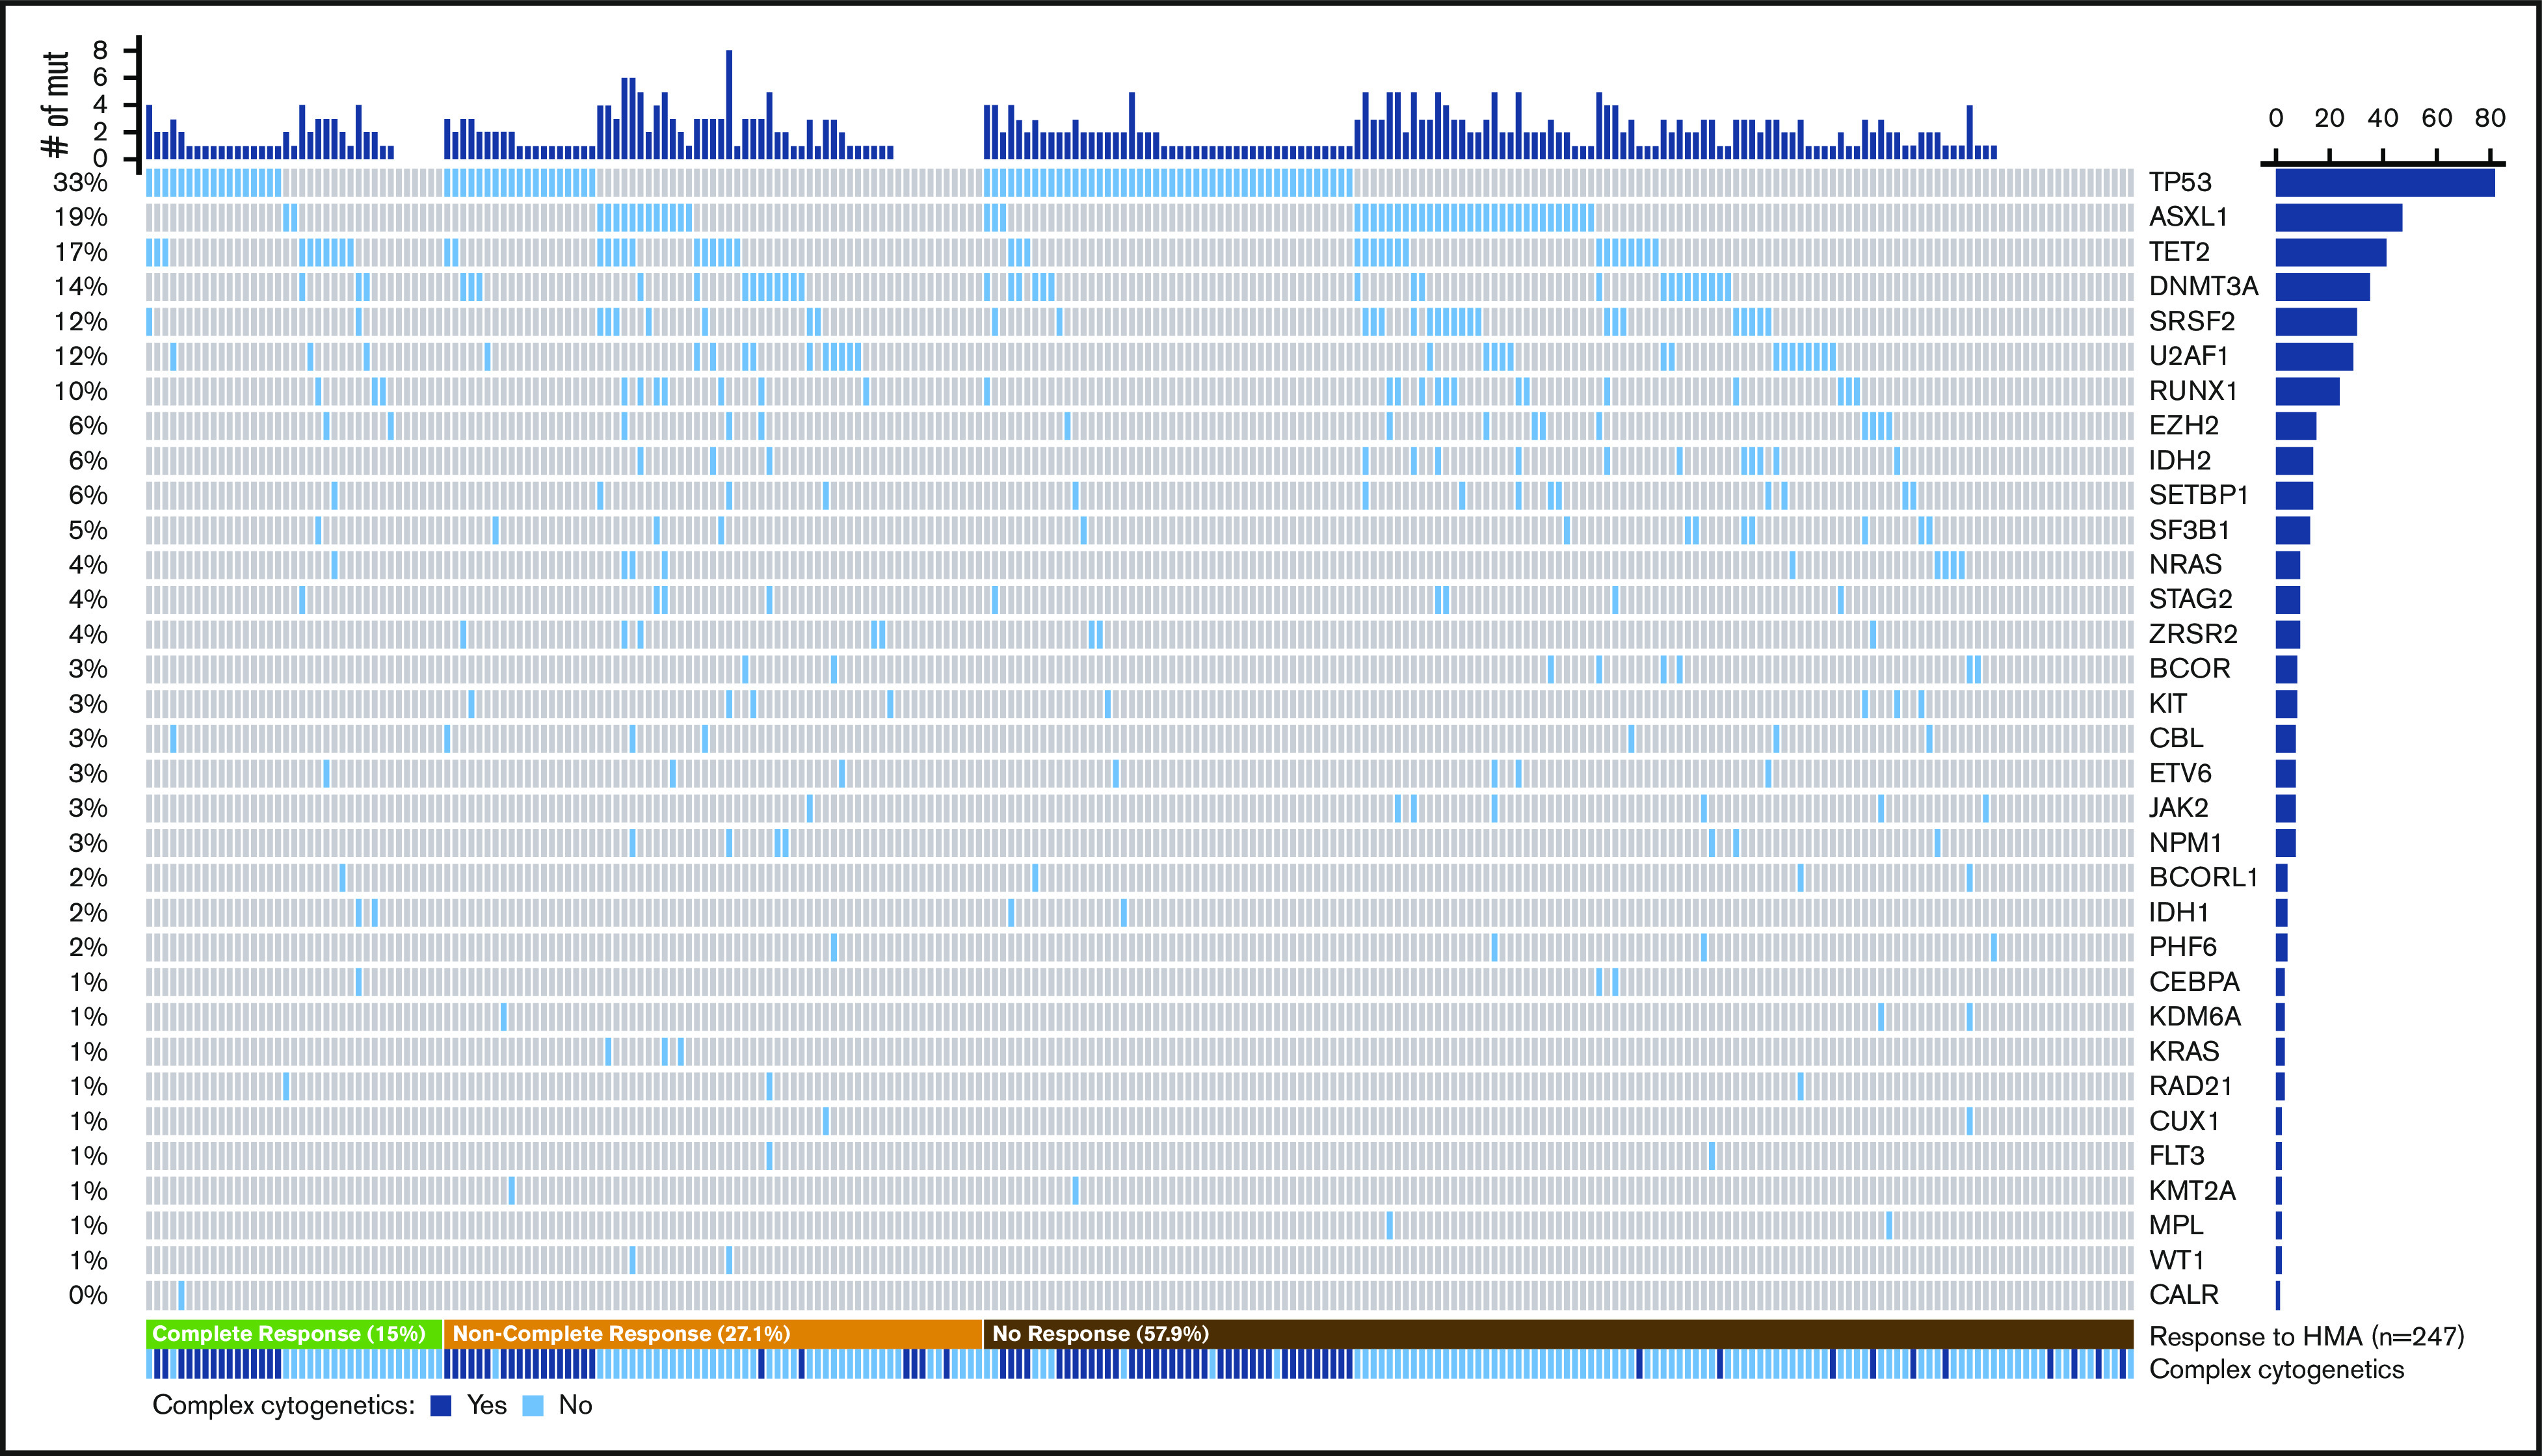The width and height of the screenshot is (2542, 1456).
Task: Click the NRAS gene label
Action: click(x=2185, y=565)
